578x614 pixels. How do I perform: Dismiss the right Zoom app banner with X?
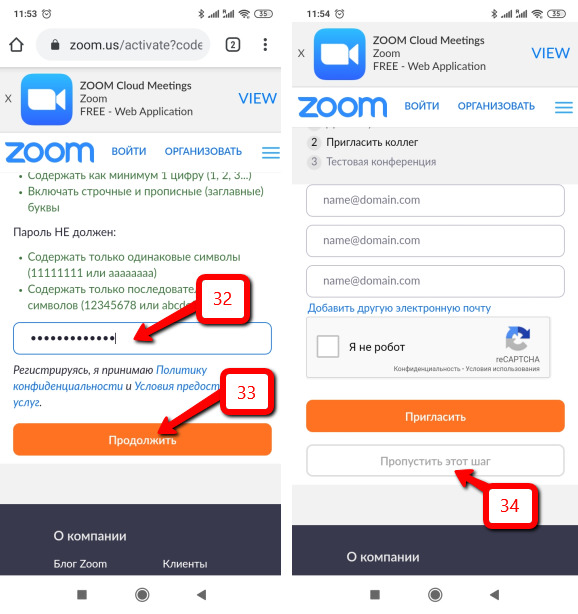[301, 53]
